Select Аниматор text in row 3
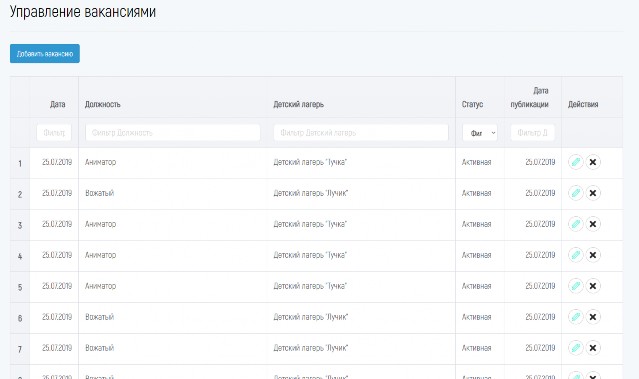639x379 pixels. coord(101,224)
